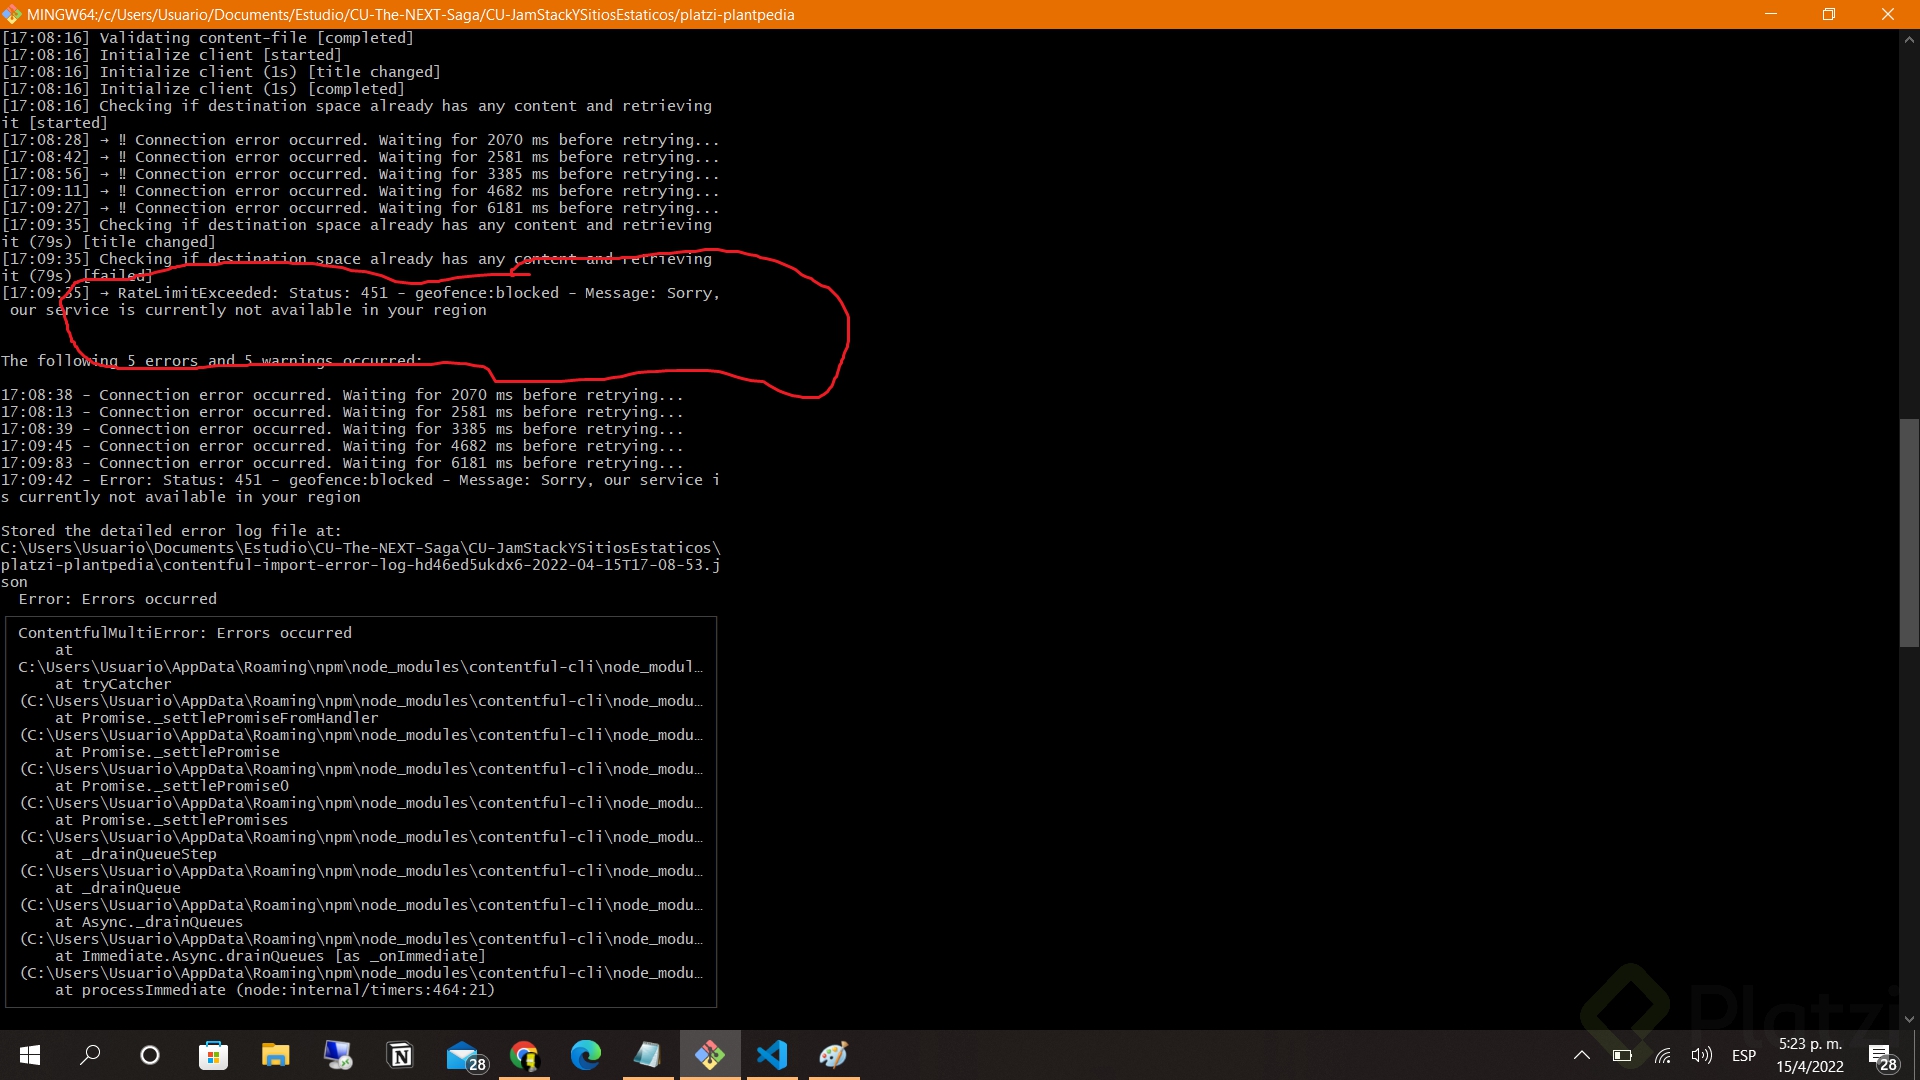Open Wi-Fi network settings flyout
The height and width of the screenshot is (1080, 1920).
tap(1662, 1055)
